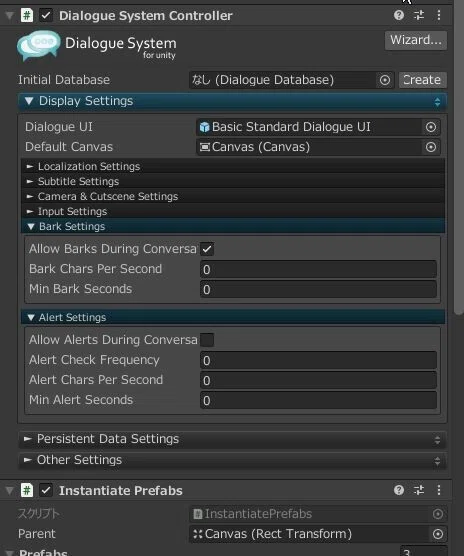
Task: Pick object for Initial Database field
Action: [385, 80]
